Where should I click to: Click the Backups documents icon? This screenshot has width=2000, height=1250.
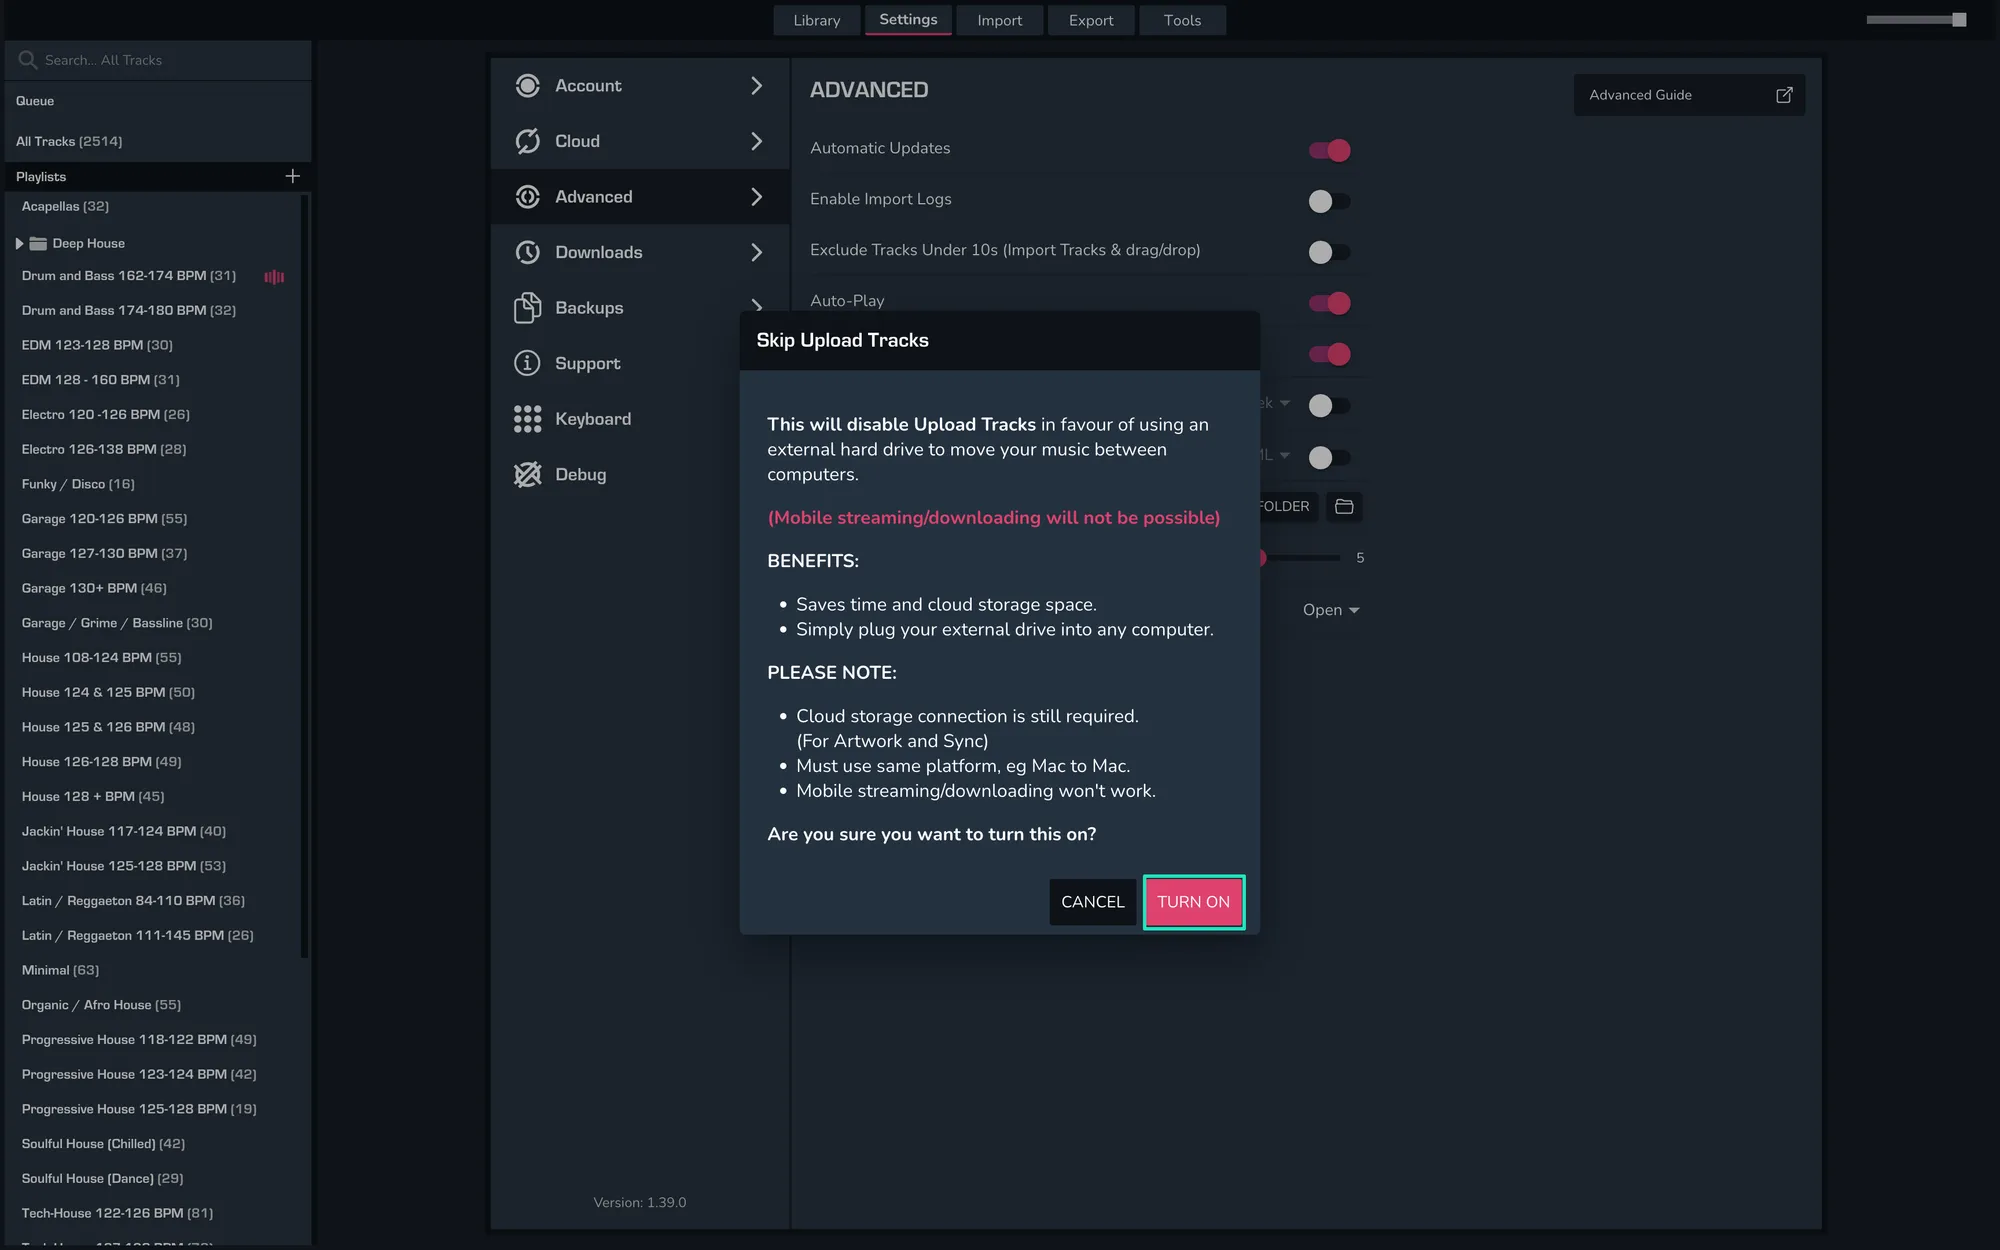click(x=527, y=308)
